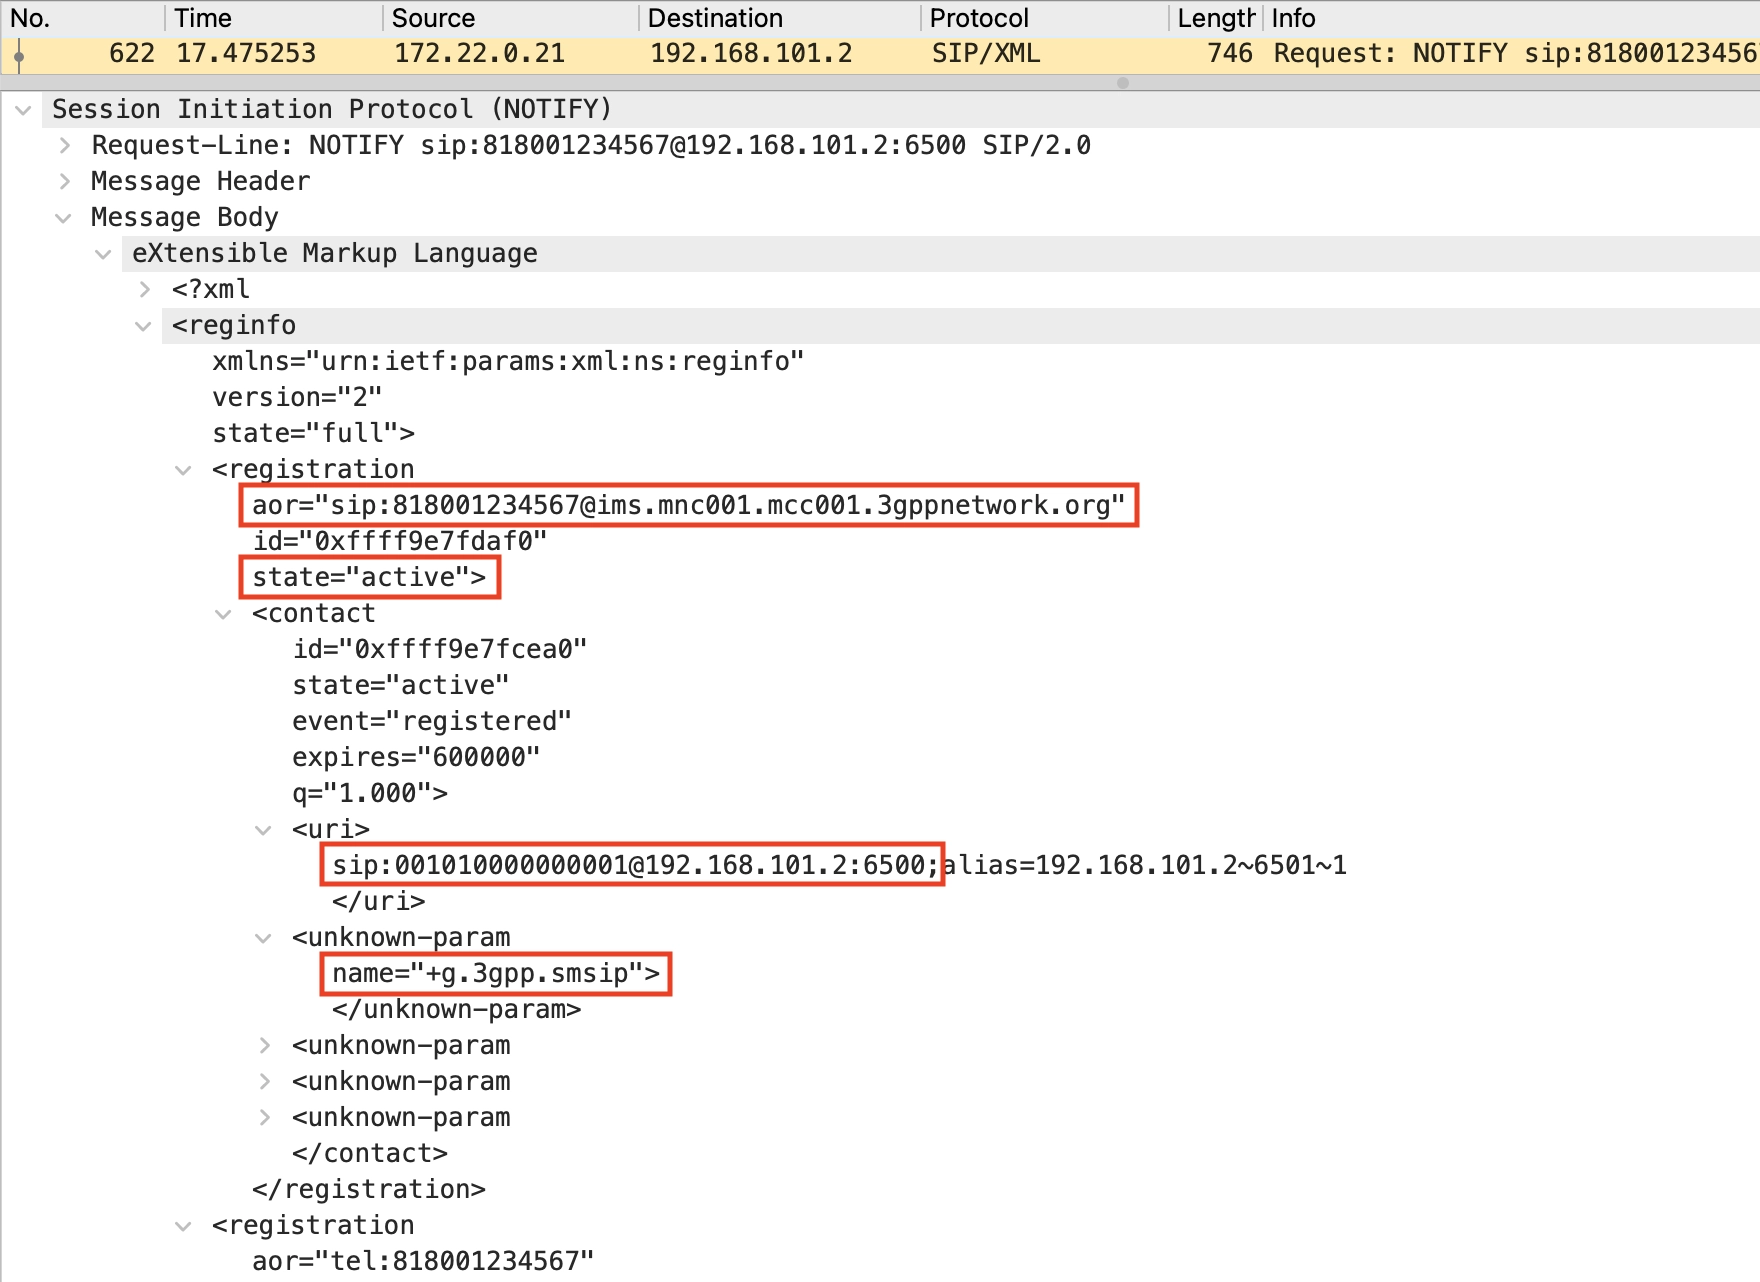Select packet number 622 row

tap(600, 54)
